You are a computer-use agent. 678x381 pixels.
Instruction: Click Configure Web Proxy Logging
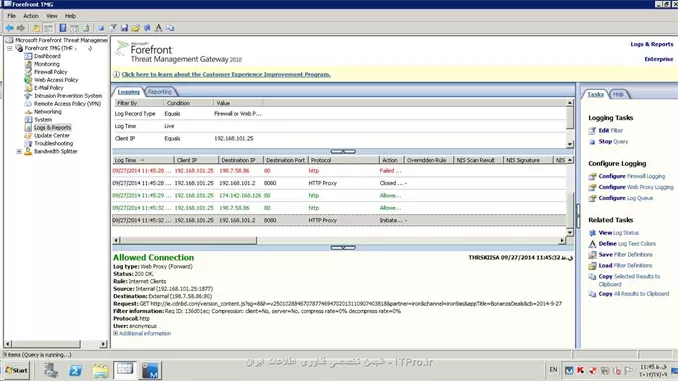coord(636,187)
